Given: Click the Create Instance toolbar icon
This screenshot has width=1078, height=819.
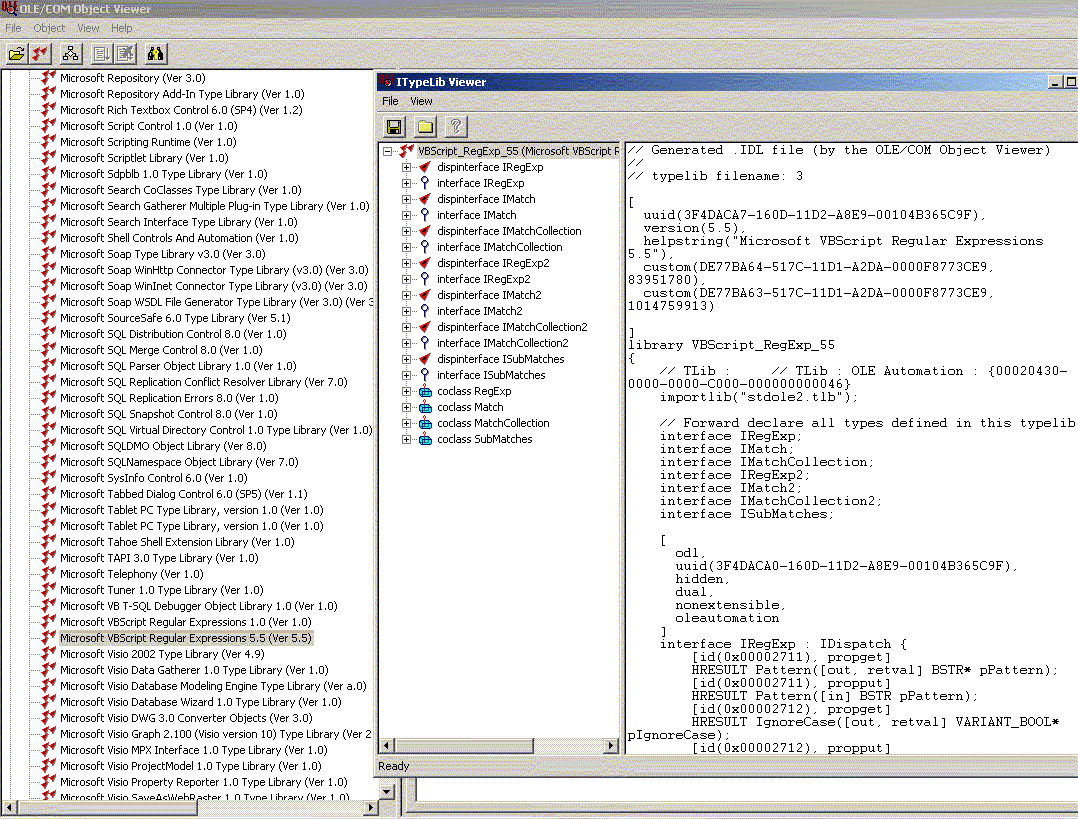Looking at the screenshot, I should (x=101, y=53).
